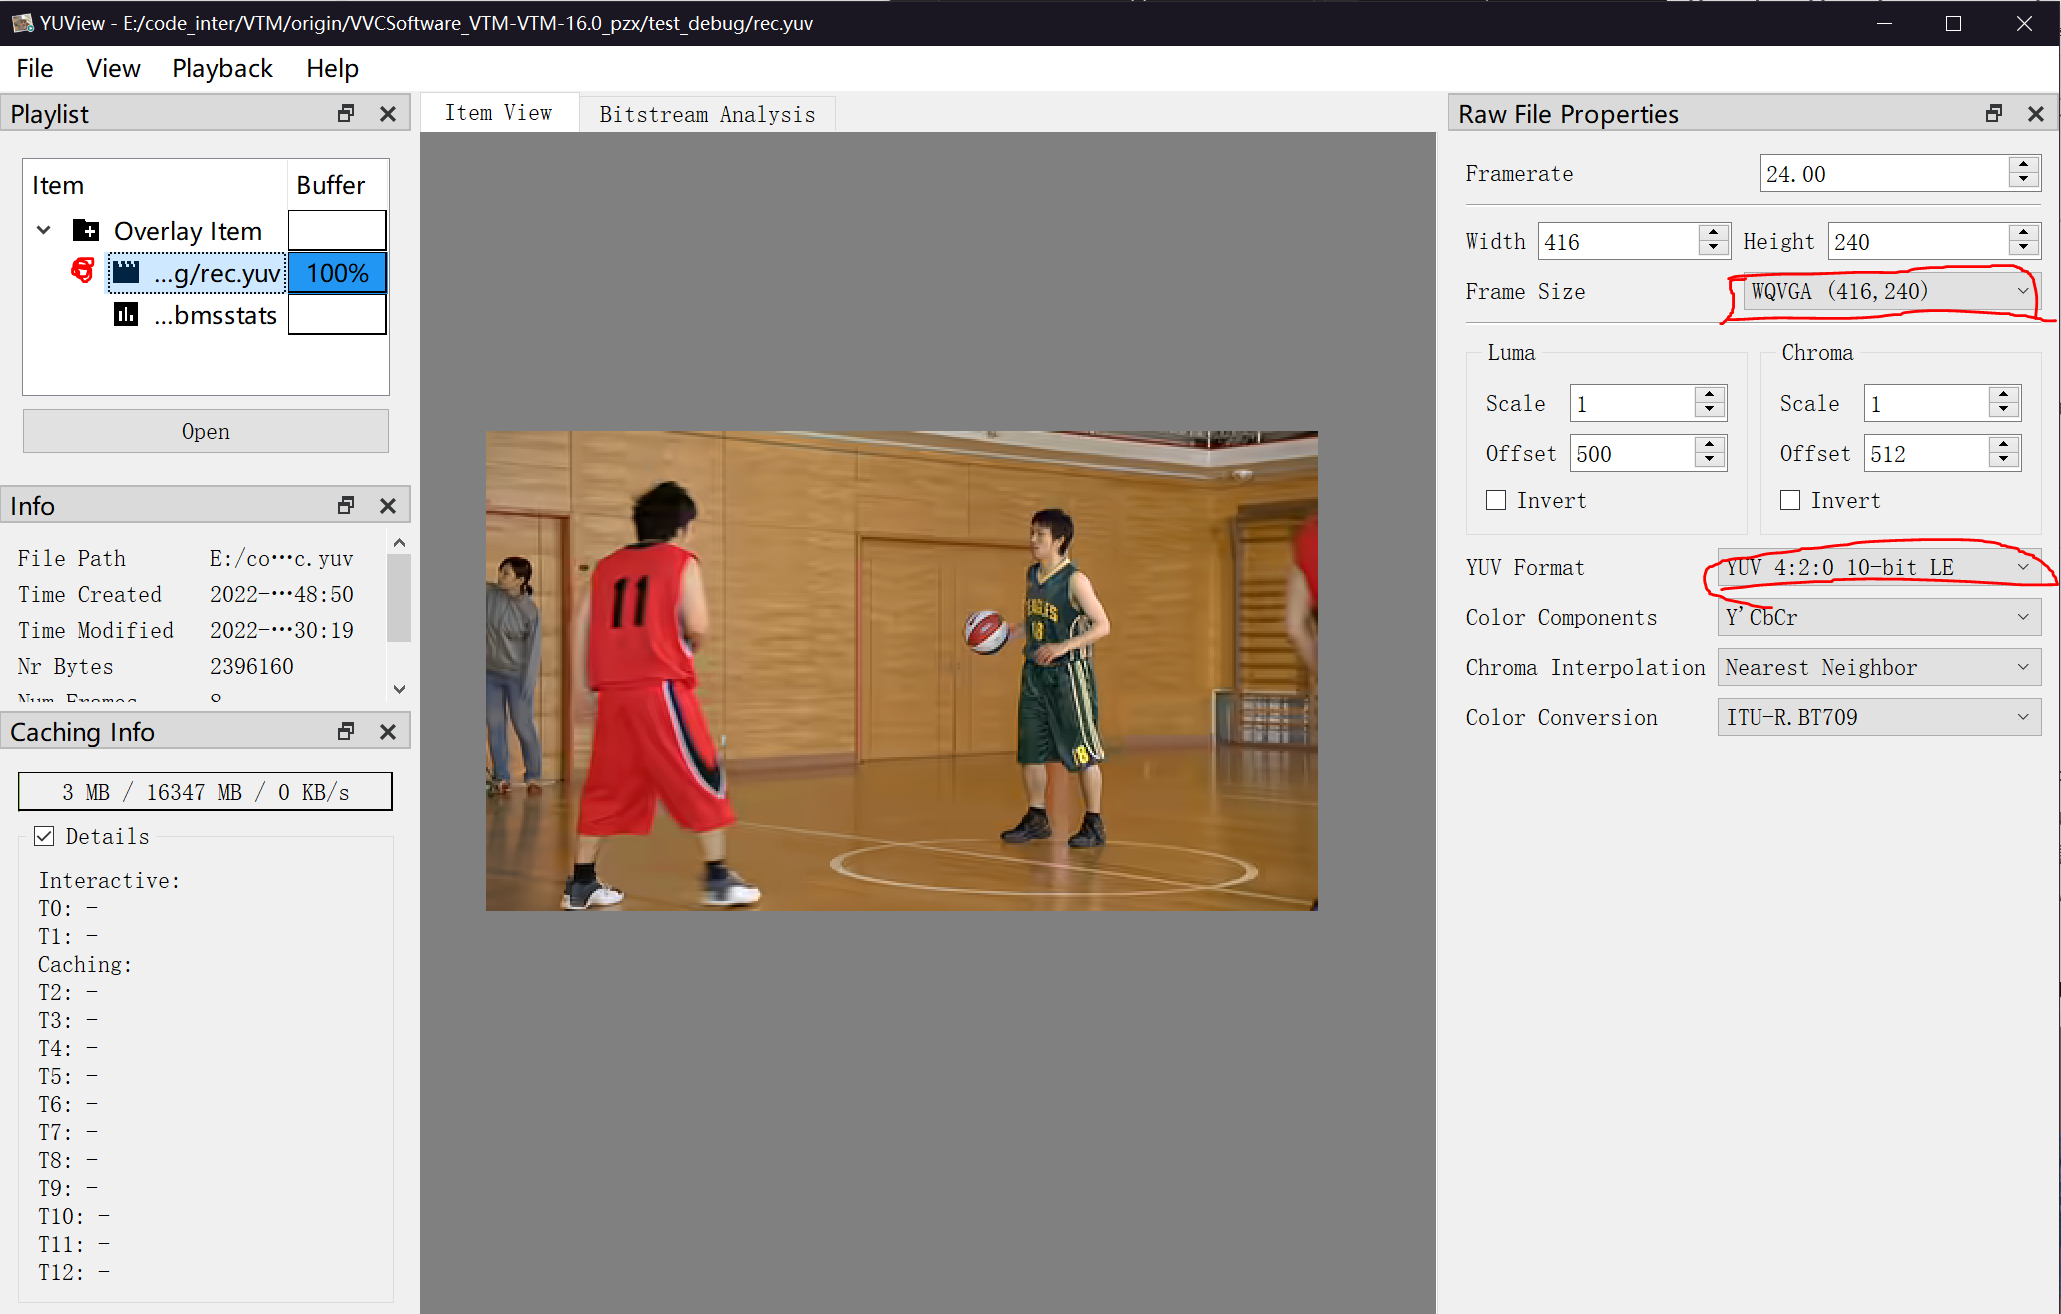This screenshot has height=1314, width=2061.
Task: Close the Info panel
Action: (x=388, y=506)
